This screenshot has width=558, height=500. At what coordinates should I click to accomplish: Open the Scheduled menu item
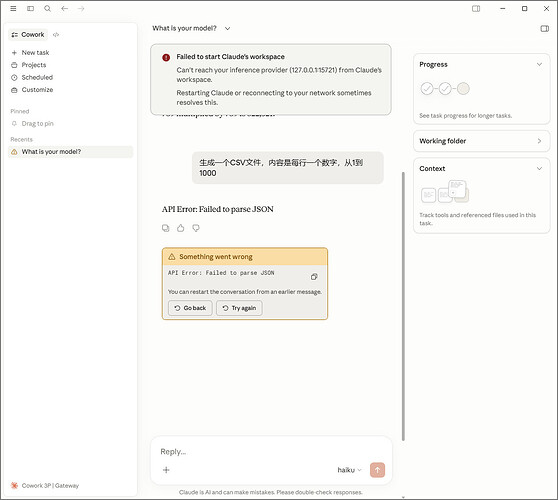tap(37, 77)
